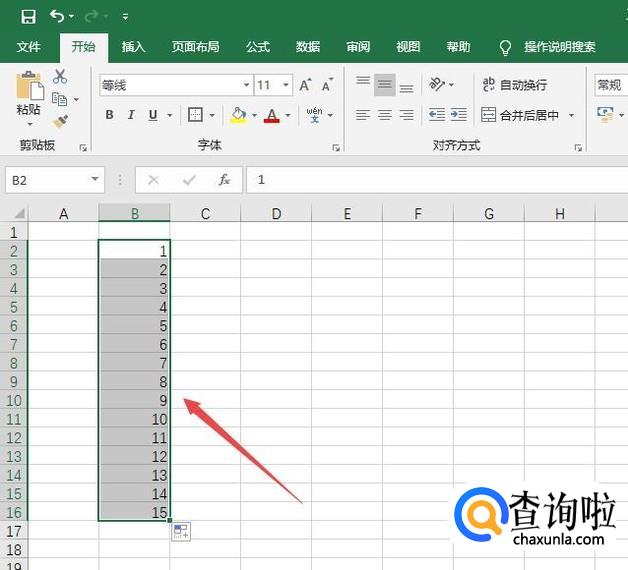Click the select-all corner triangle
The width and height of the screenshot is (628, 570).
19,213
